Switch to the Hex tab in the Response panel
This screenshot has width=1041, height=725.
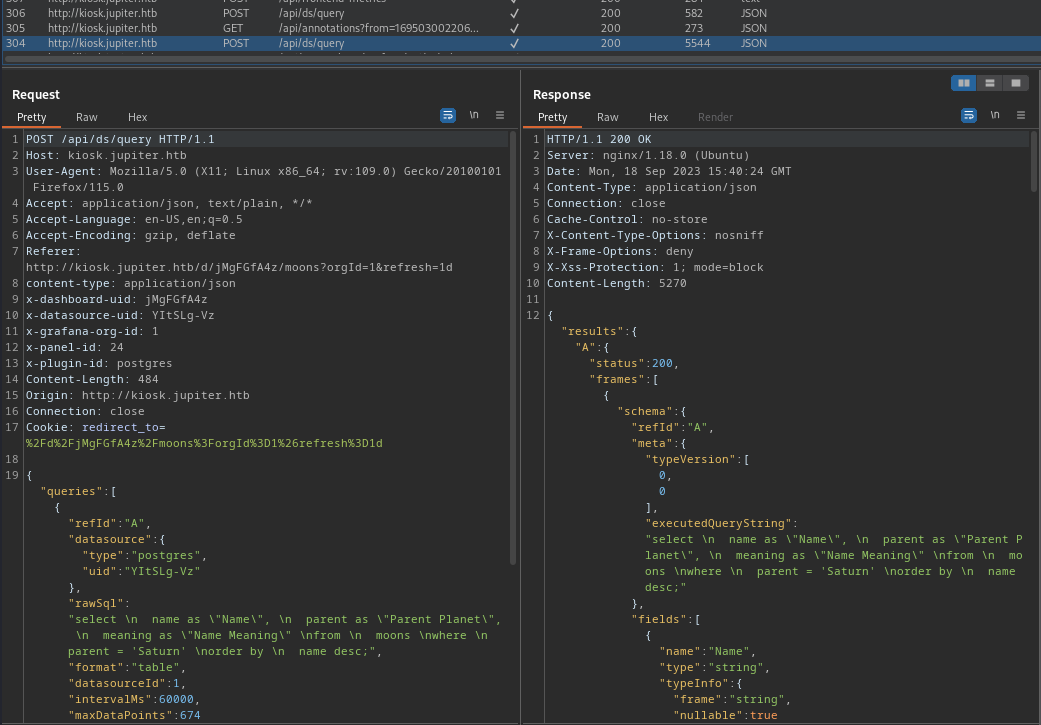pyautogui.click(x=658, y=117)
